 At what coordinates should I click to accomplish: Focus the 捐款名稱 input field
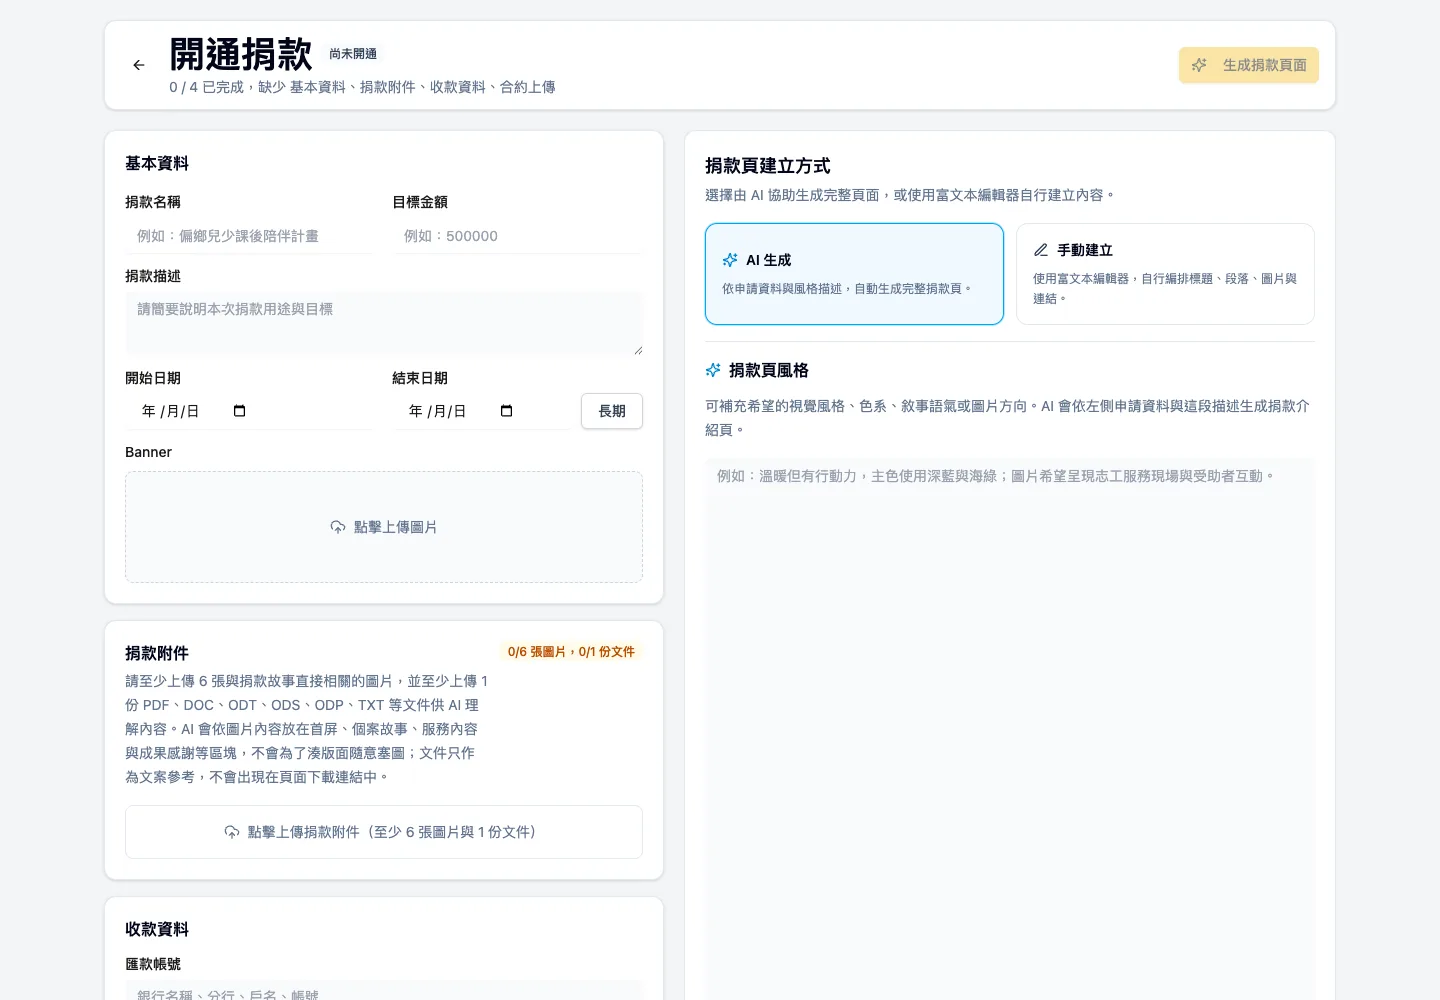249,236
